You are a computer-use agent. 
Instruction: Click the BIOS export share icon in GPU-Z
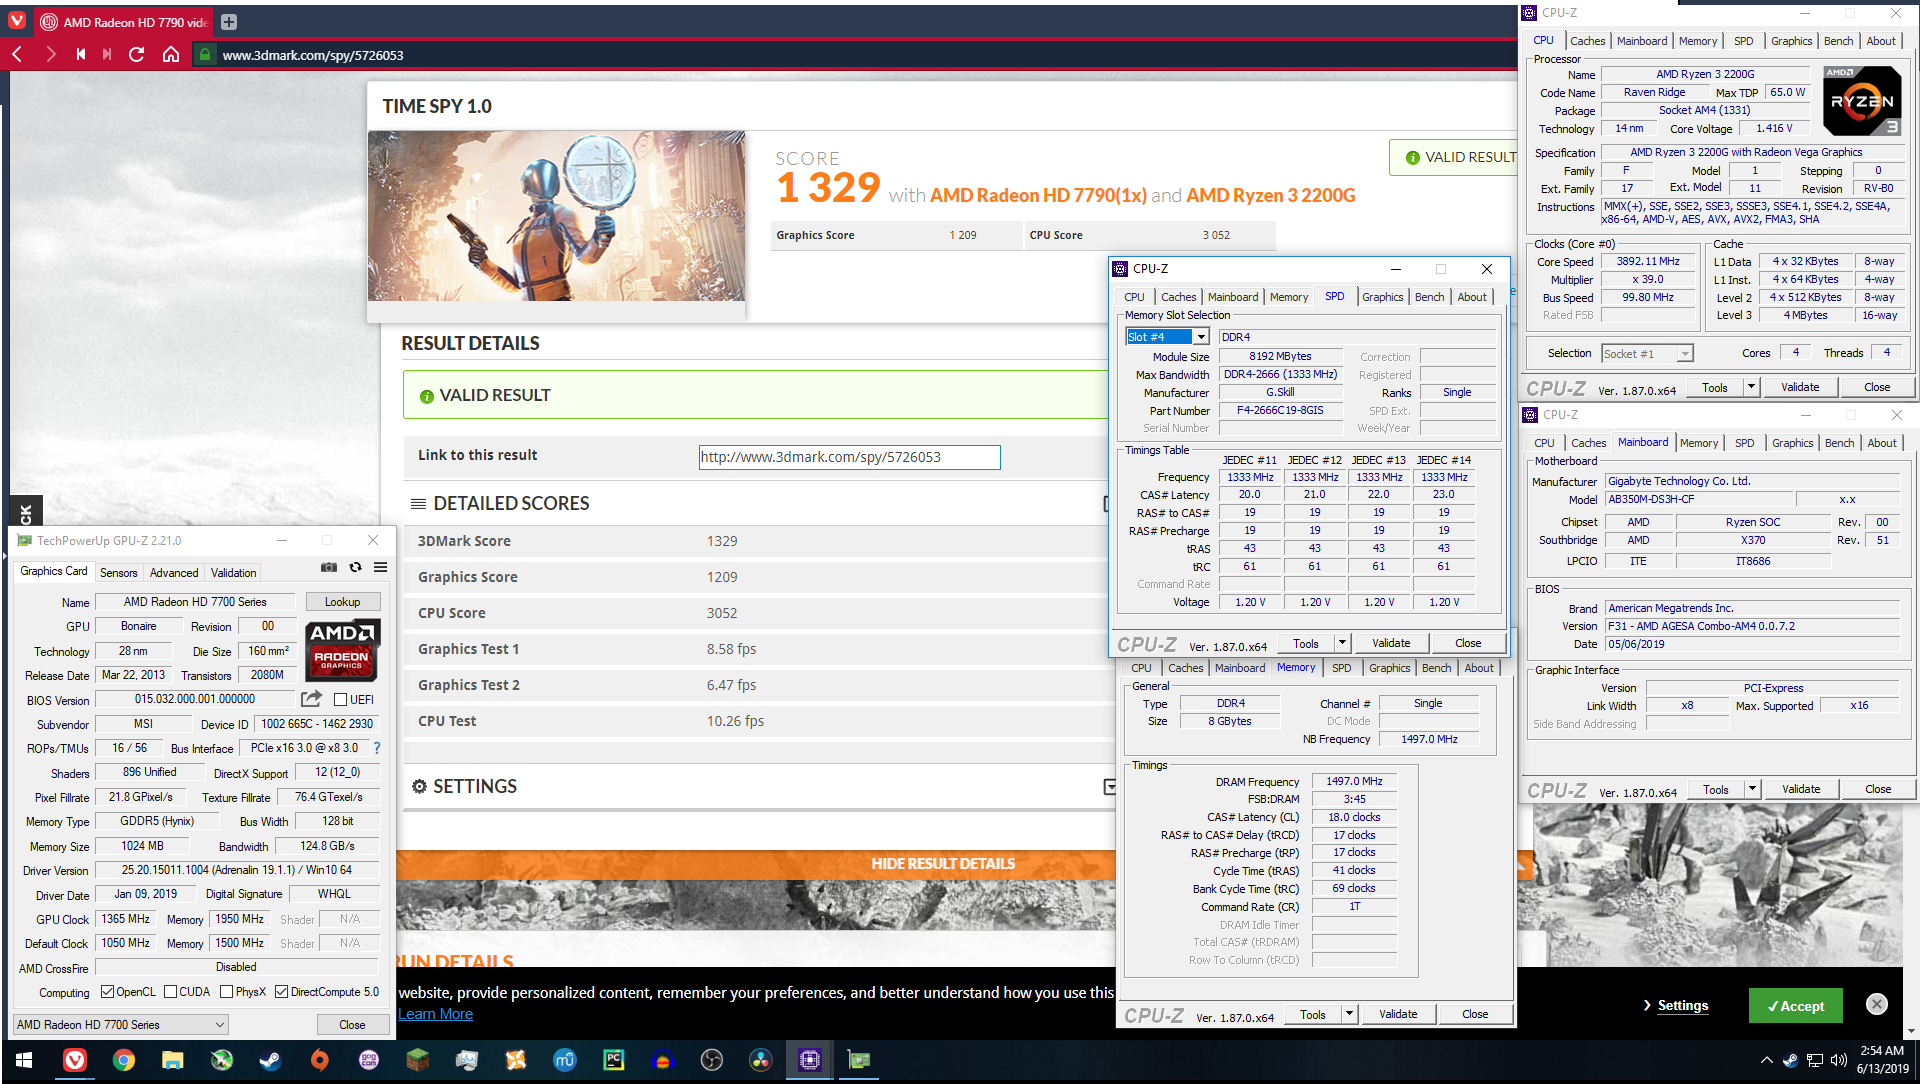point(312,699)
